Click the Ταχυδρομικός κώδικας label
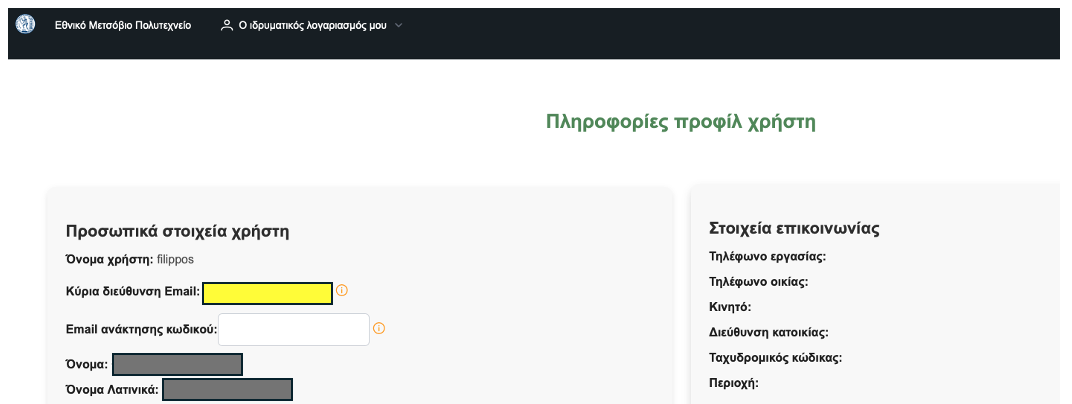 click(775, 357)
